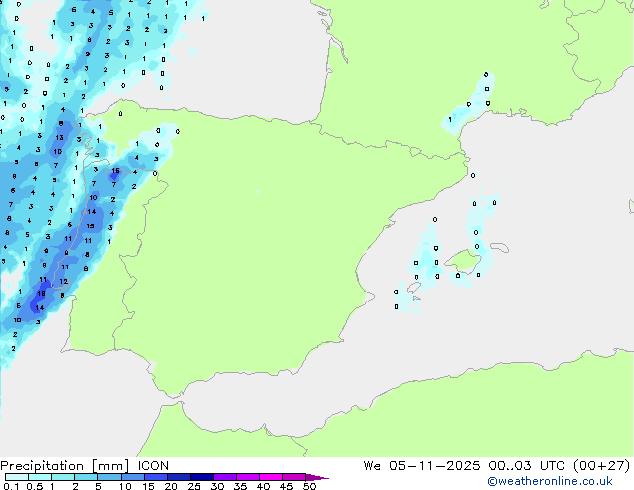This screenshot has height=490, width=634.
Task: Click the legend scale label '40'
Action: [263, 486]
